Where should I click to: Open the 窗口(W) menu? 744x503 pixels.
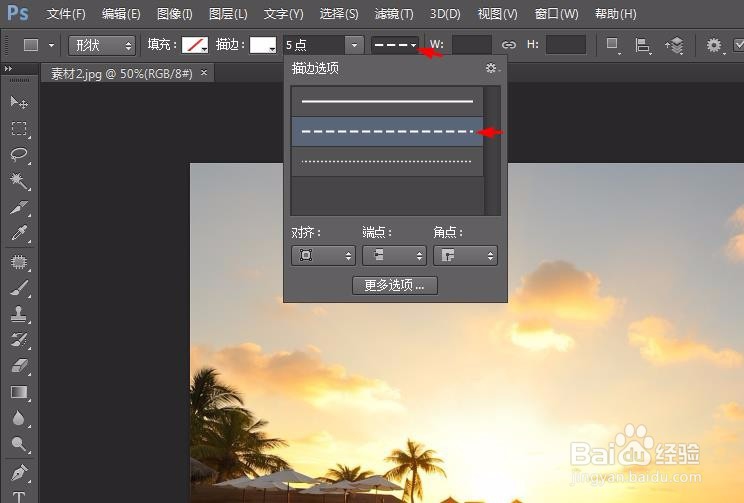coord(556,14)
